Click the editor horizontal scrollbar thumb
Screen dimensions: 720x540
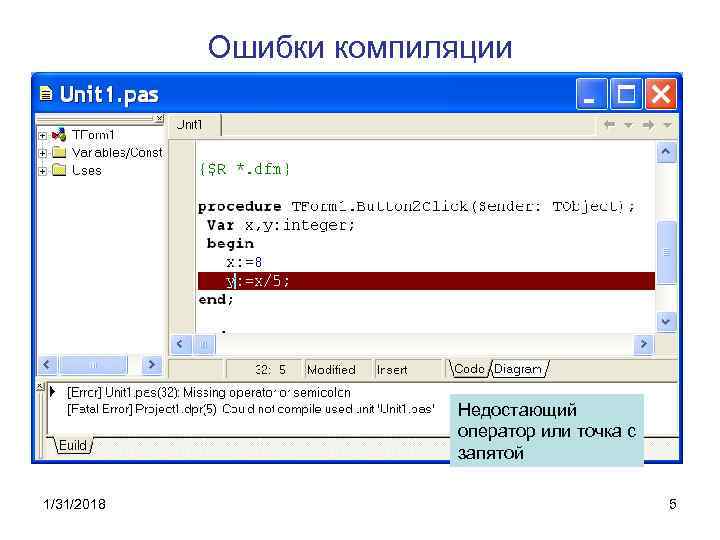point(204,344)
